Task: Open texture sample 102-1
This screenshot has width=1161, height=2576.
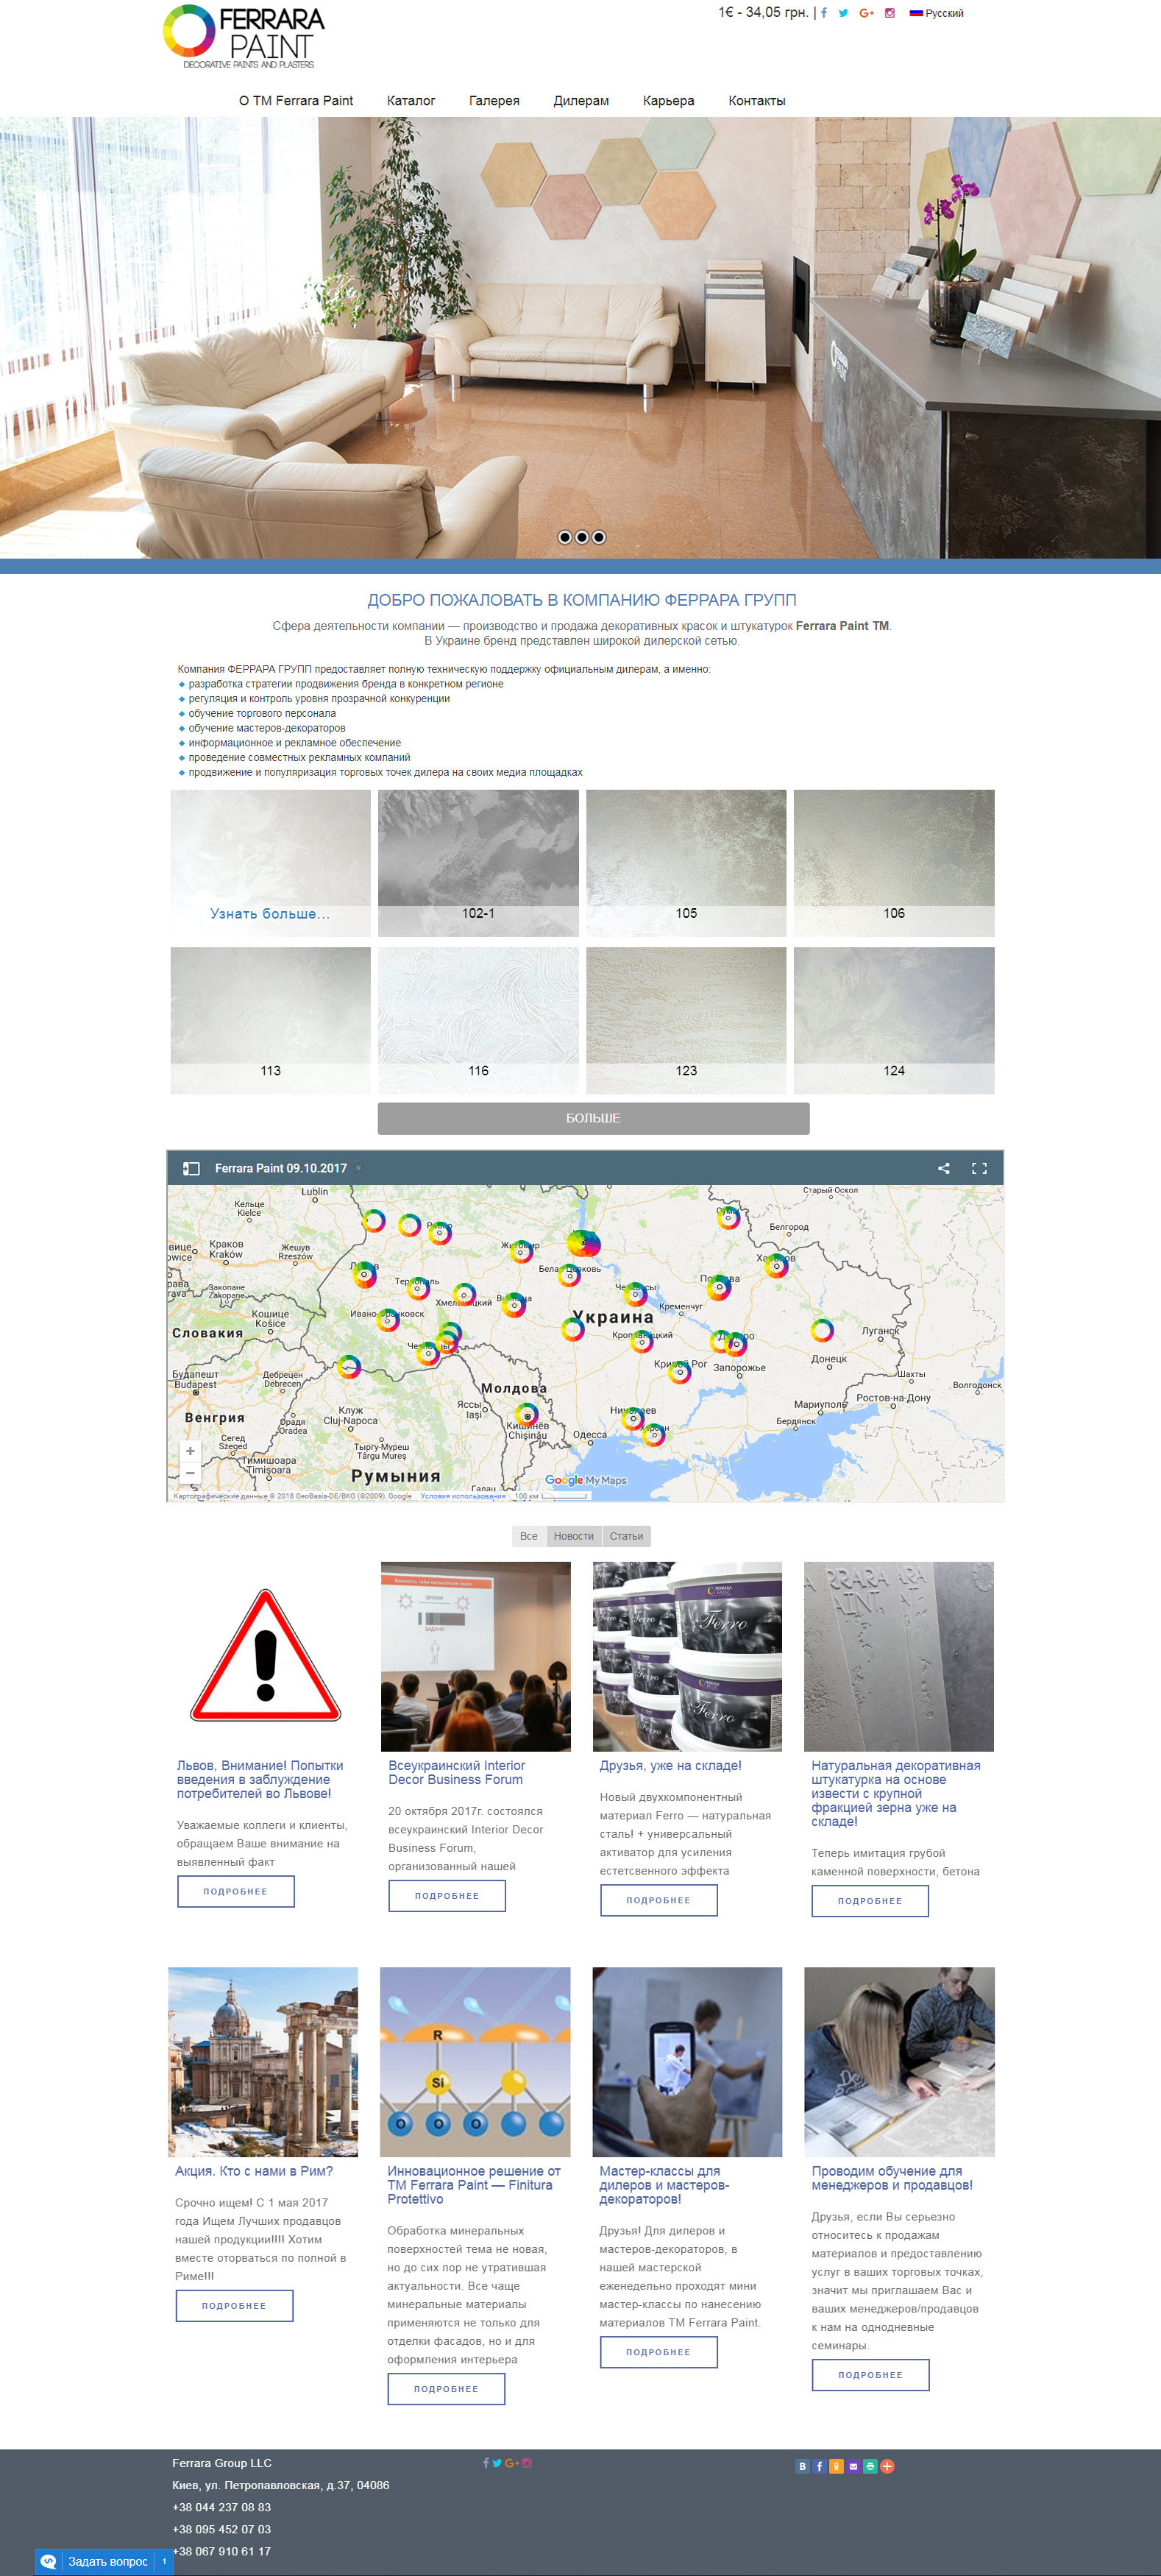Action: [x=478, y=863]
